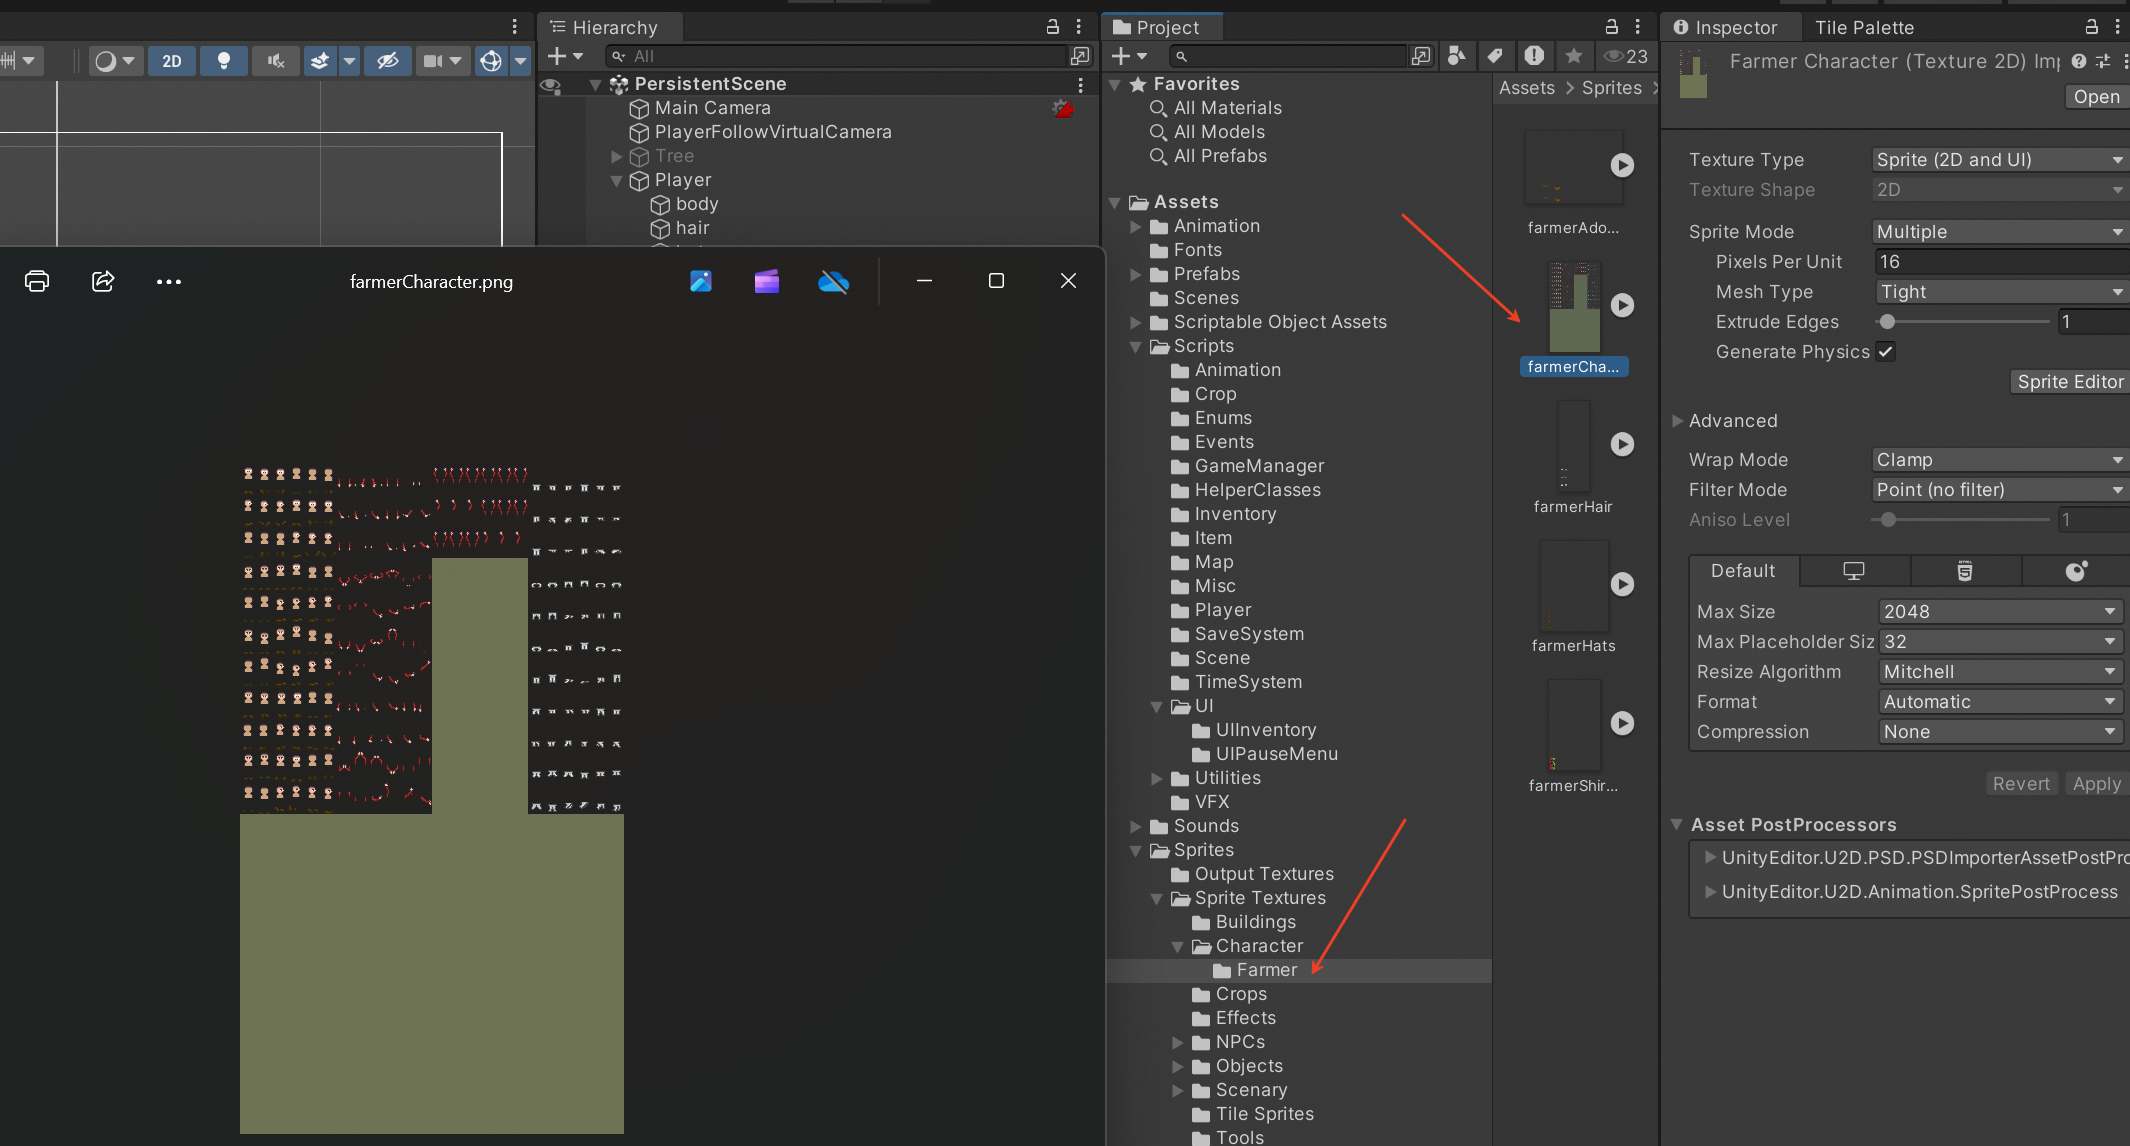Image resolution: width=2130 pixels, height=1146 pixels.
Task: Click the Search by Type shapes icon
Action: coord(1457,56)
